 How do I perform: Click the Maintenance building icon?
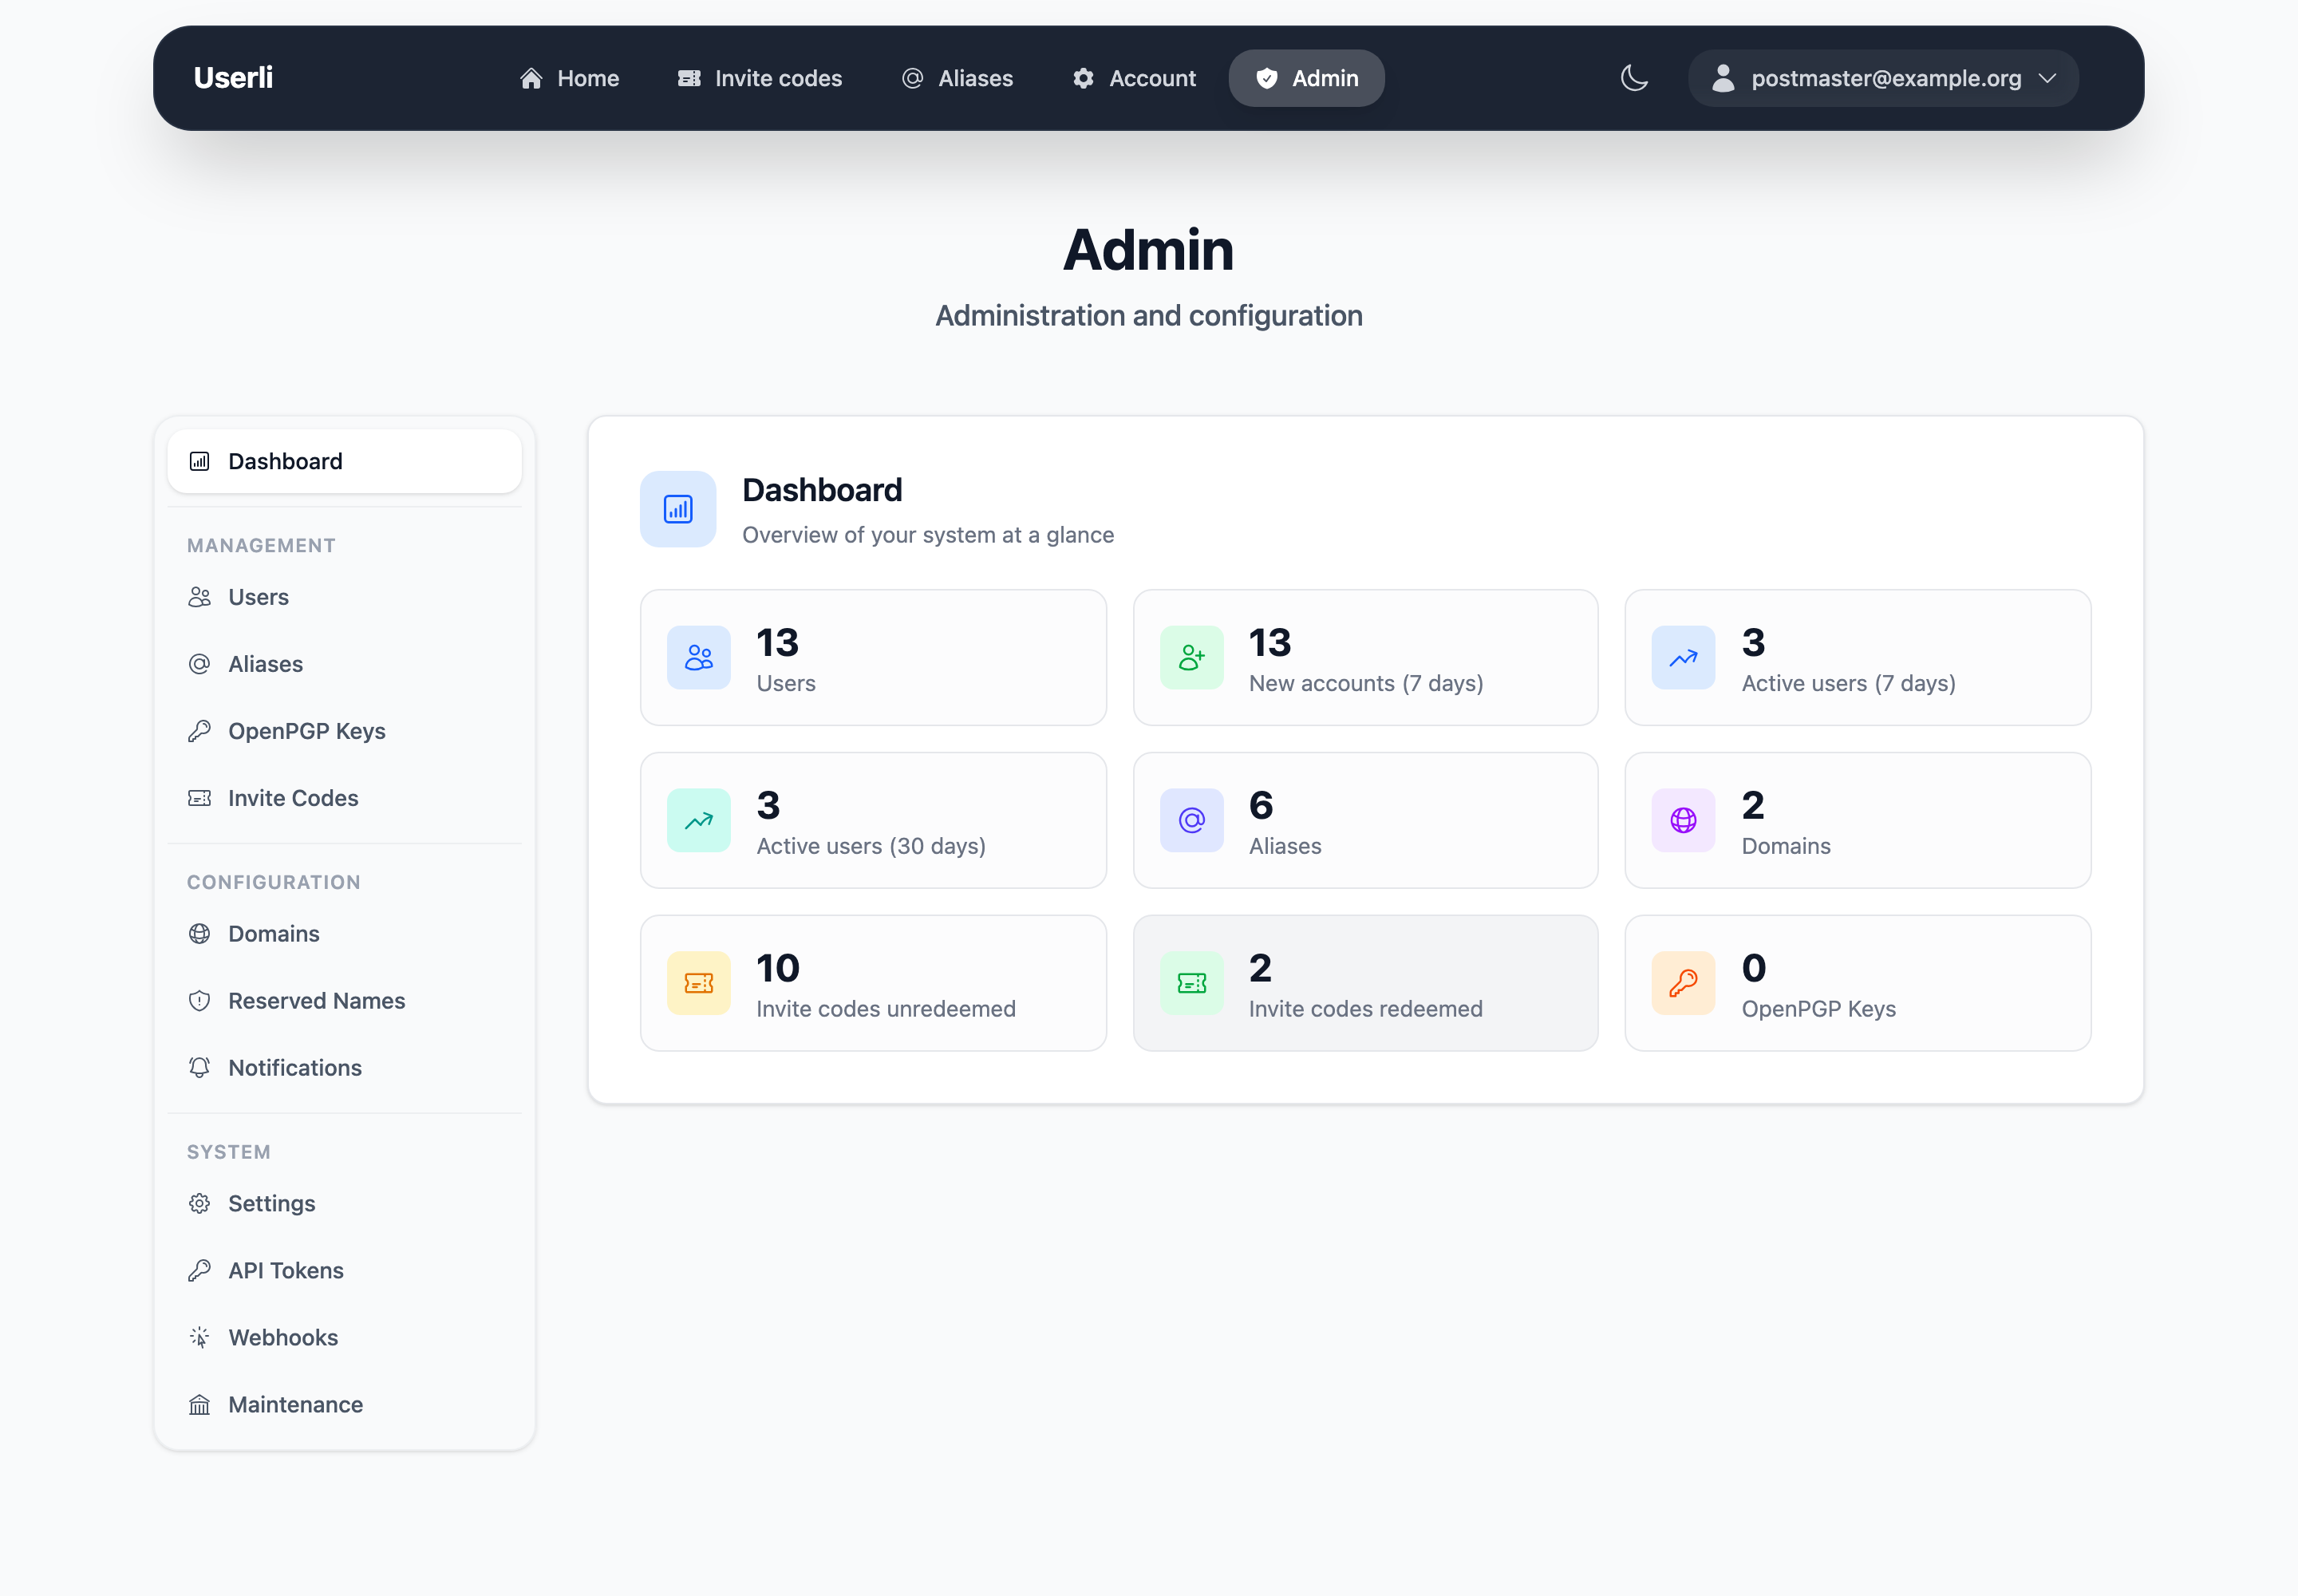click(x=200, y=1405)
